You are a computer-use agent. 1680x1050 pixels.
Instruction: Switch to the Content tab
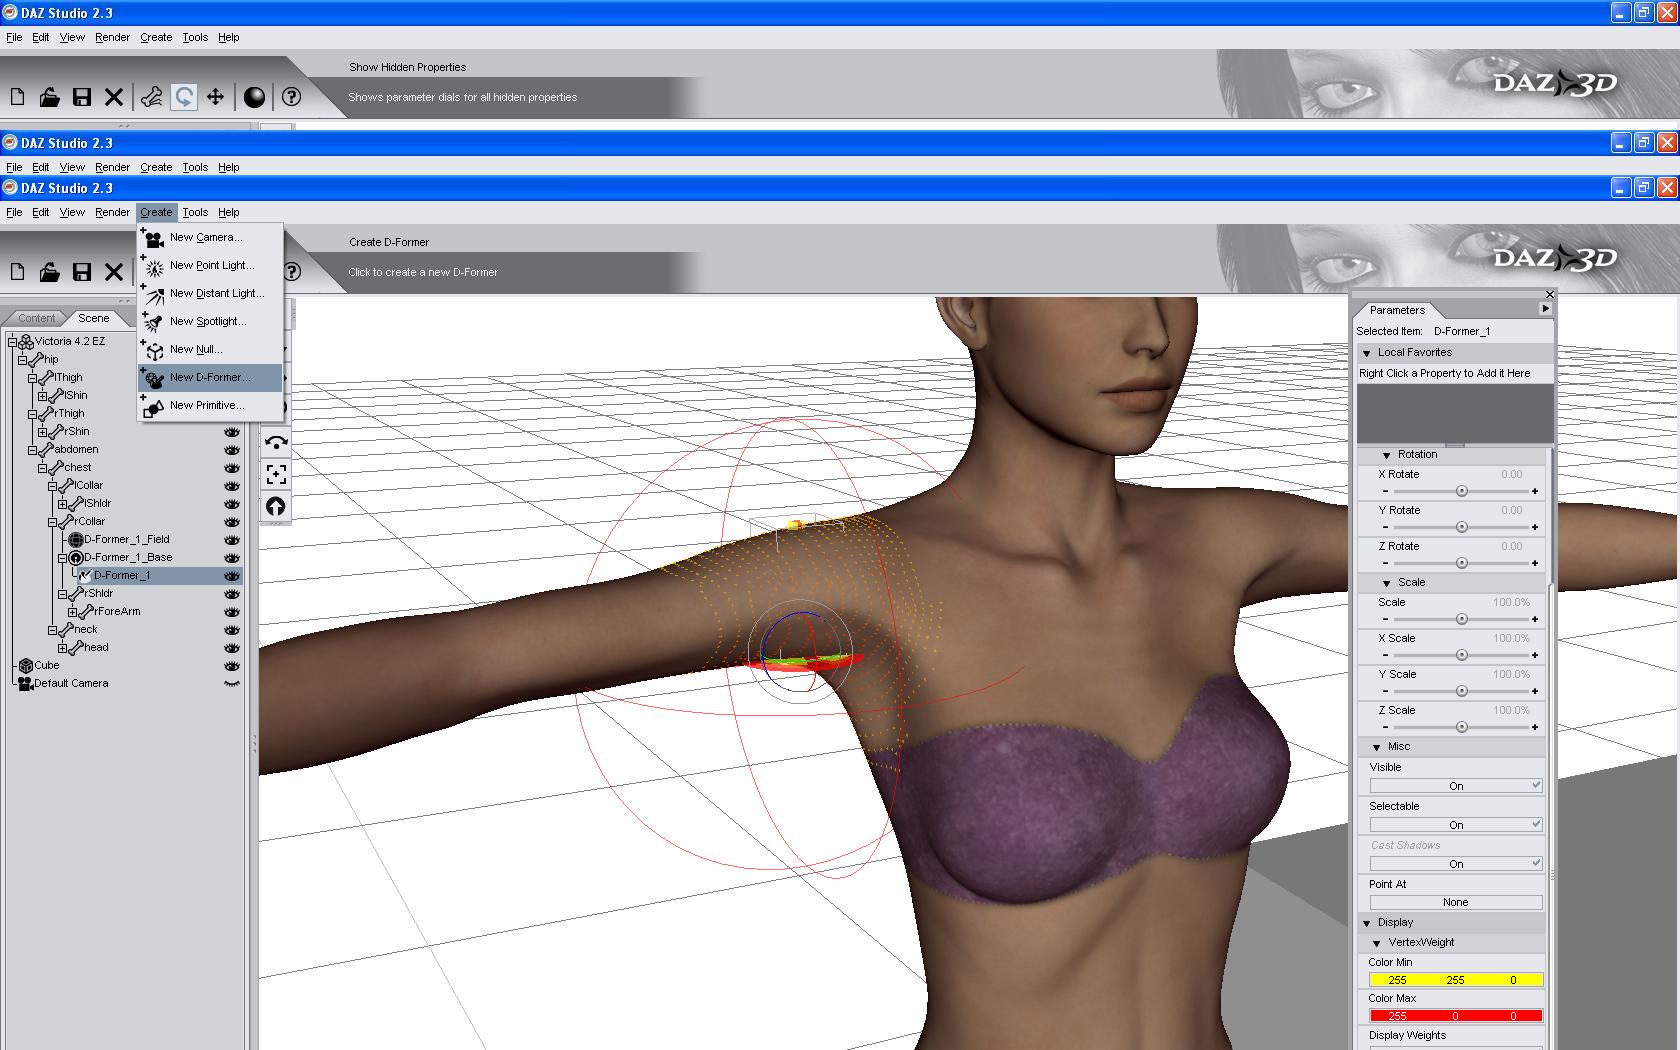pos(37,319)
